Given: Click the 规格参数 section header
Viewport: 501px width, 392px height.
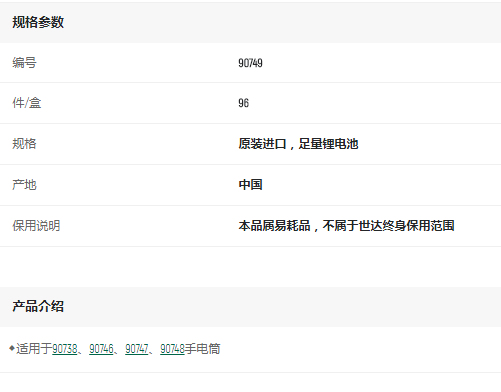Looking at the screenshot, I should pyautogui.click(x=38, y=22).
